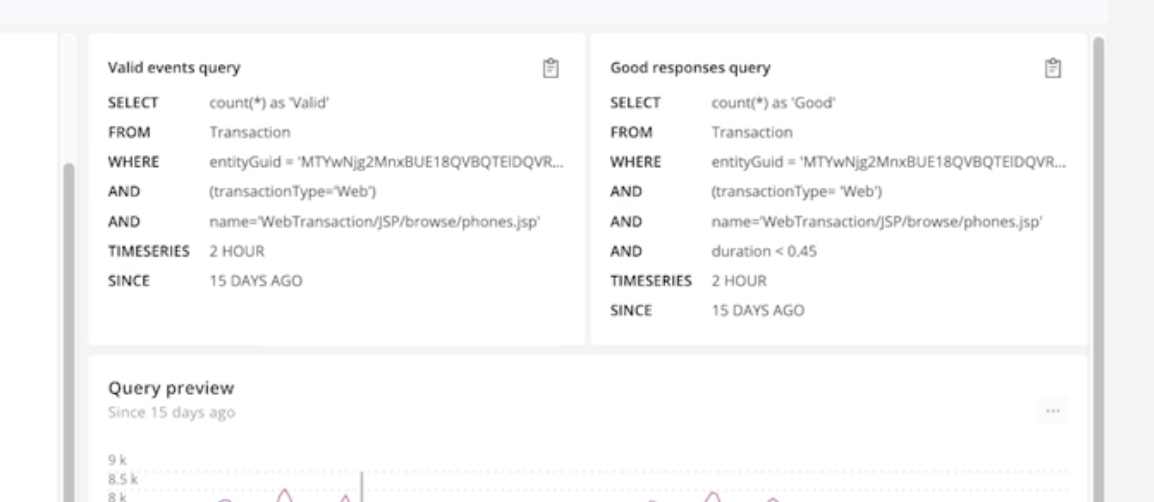This screenshot has width=1154, height=502.
Task: Open Query preview ellipsis options menu
Action: click(1051, 411)
